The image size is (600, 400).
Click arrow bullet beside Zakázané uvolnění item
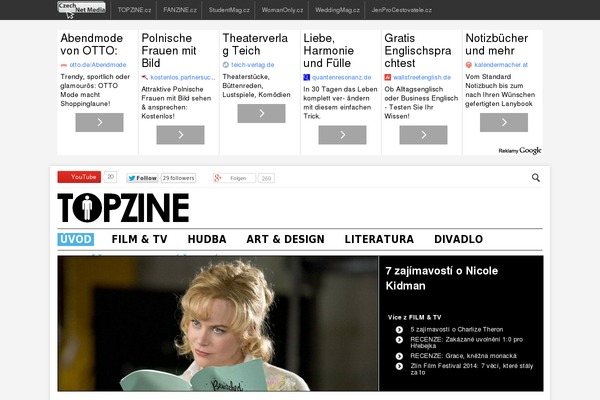point(399,340)
